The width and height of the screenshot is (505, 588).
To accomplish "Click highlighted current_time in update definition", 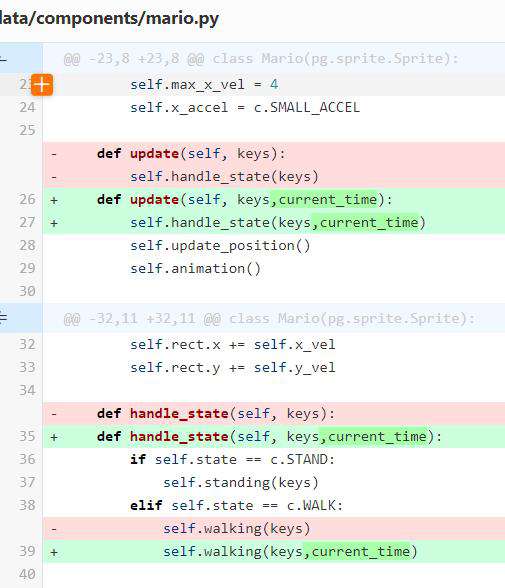I will click(x=328, y=200).
